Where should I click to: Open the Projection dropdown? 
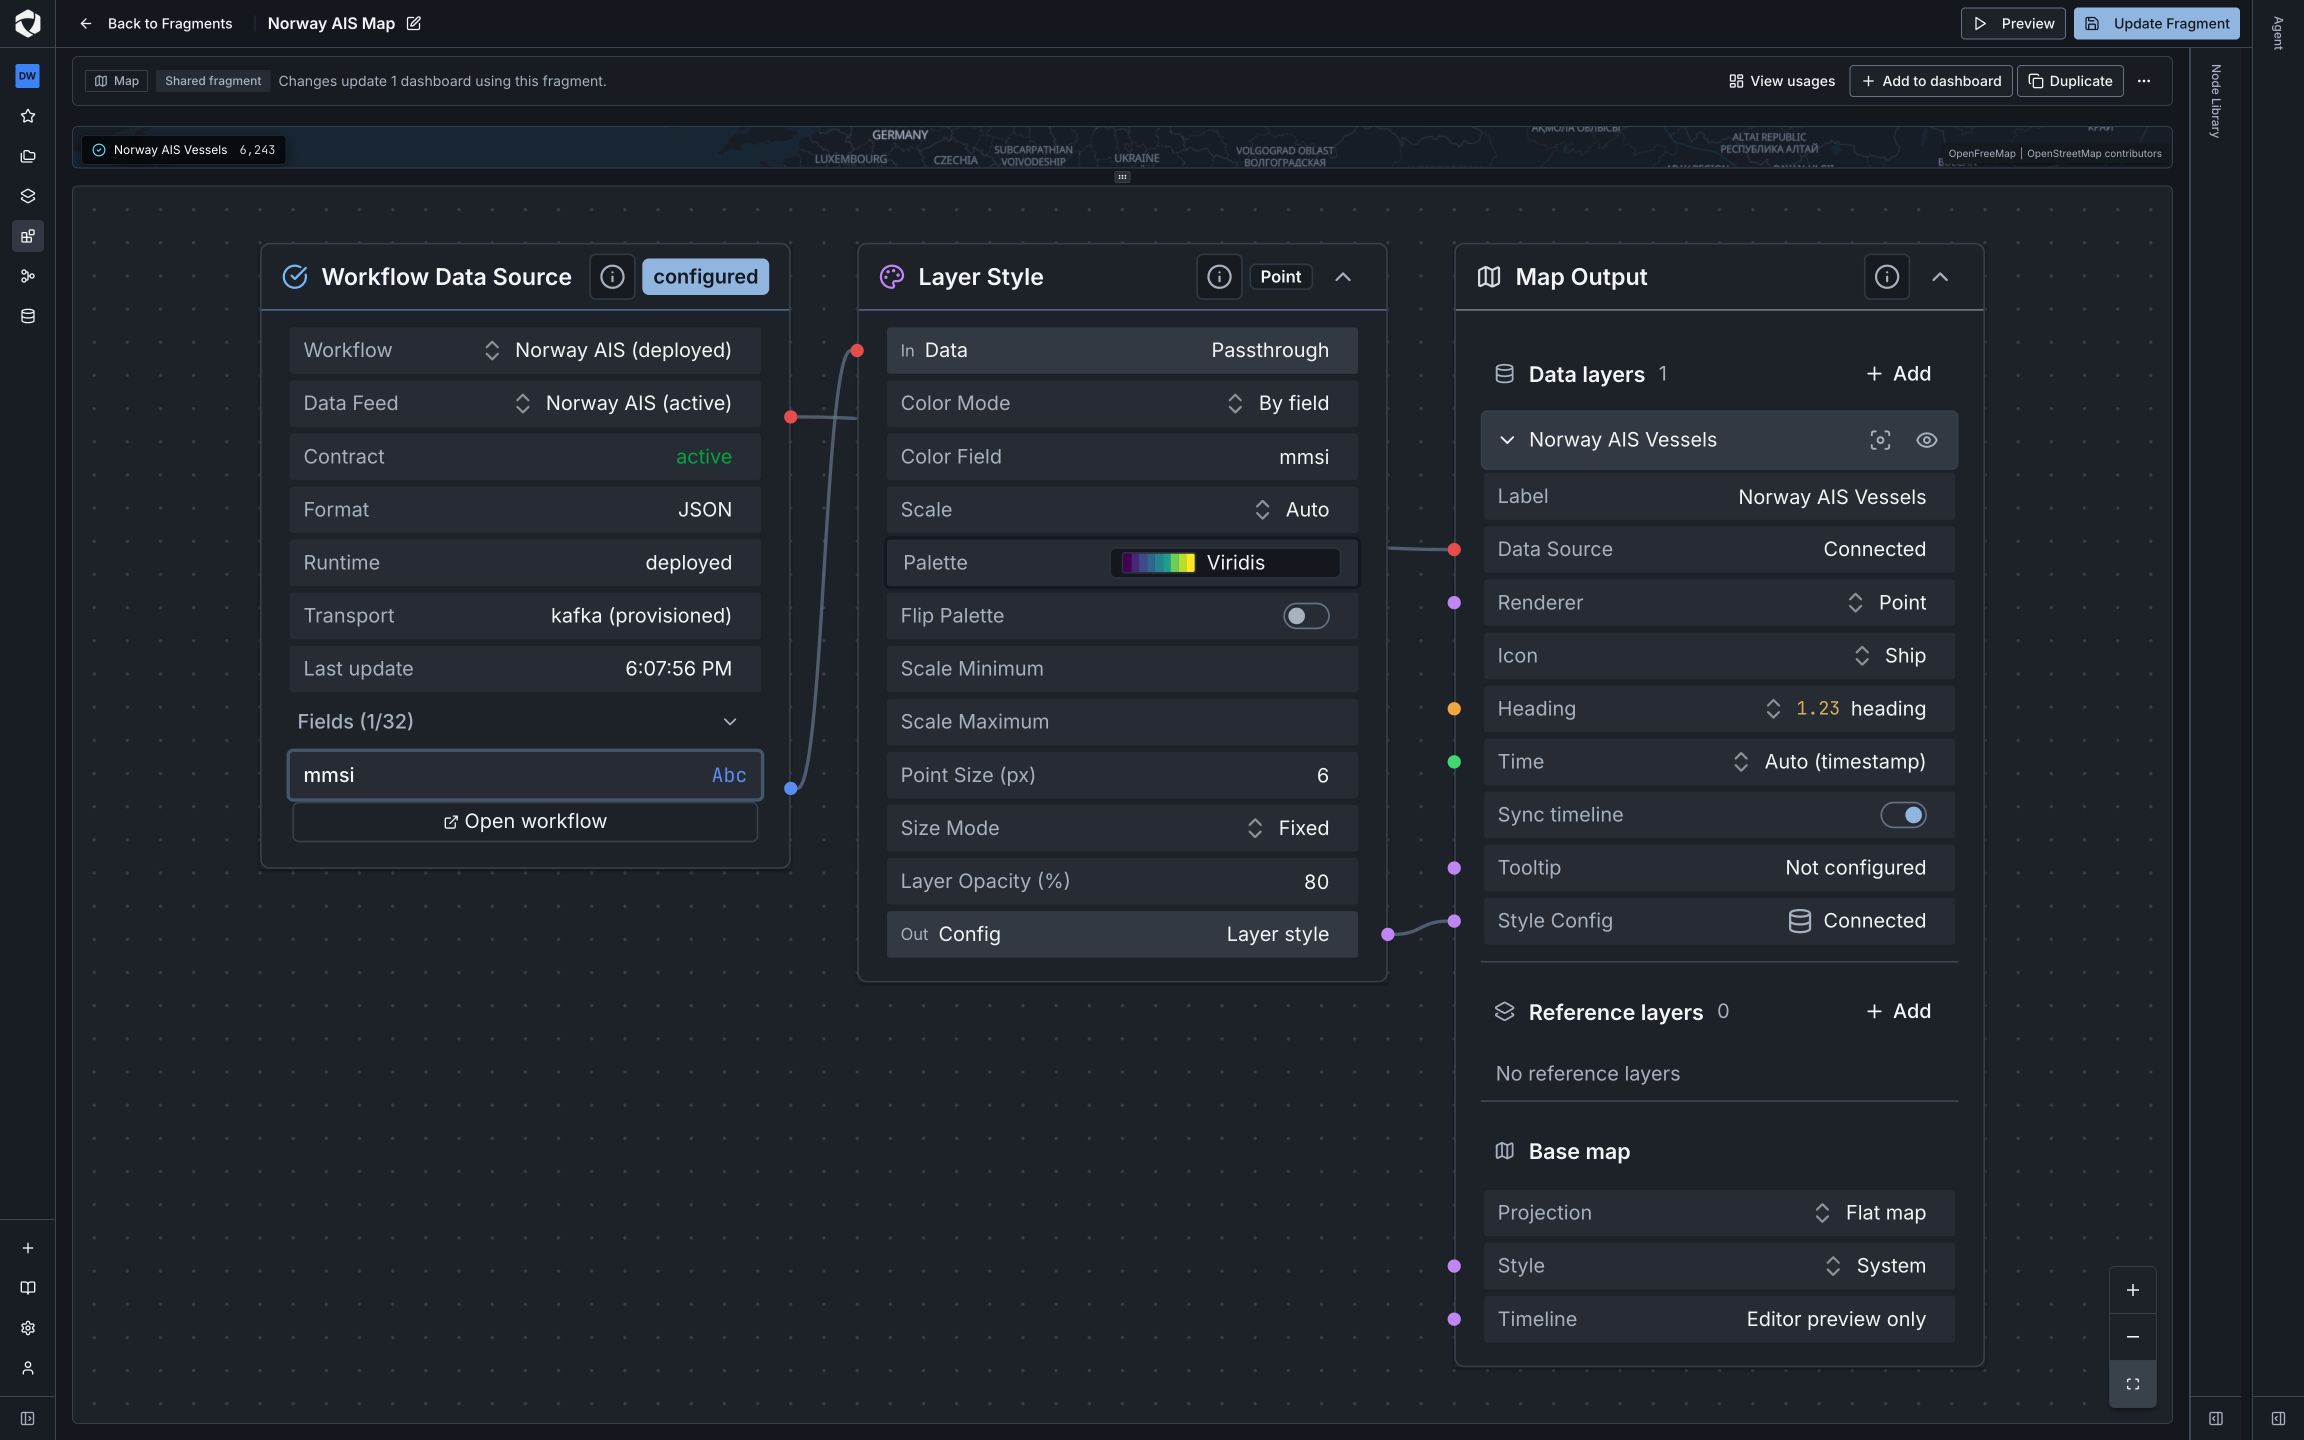coord(1719,1213)
